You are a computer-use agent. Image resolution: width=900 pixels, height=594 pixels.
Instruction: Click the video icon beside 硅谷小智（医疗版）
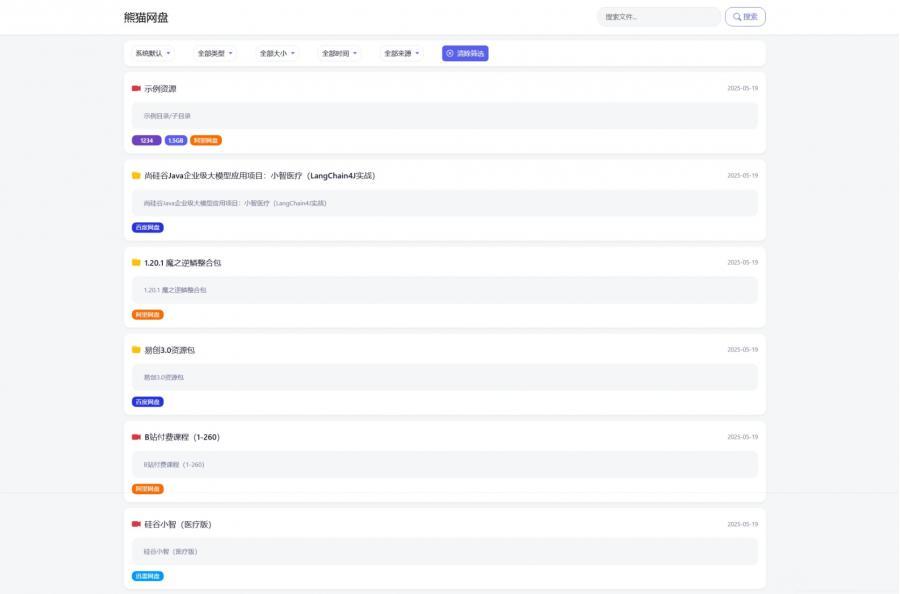tap(136, 524)
